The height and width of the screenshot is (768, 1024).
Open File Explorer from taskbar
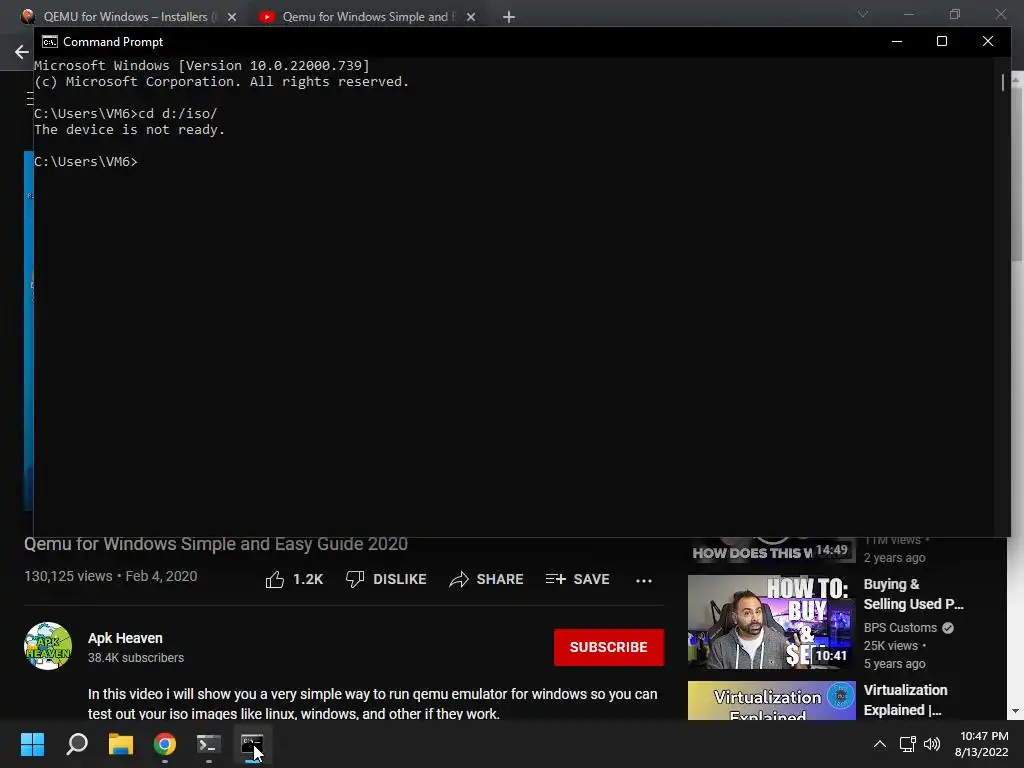(121, 744)
